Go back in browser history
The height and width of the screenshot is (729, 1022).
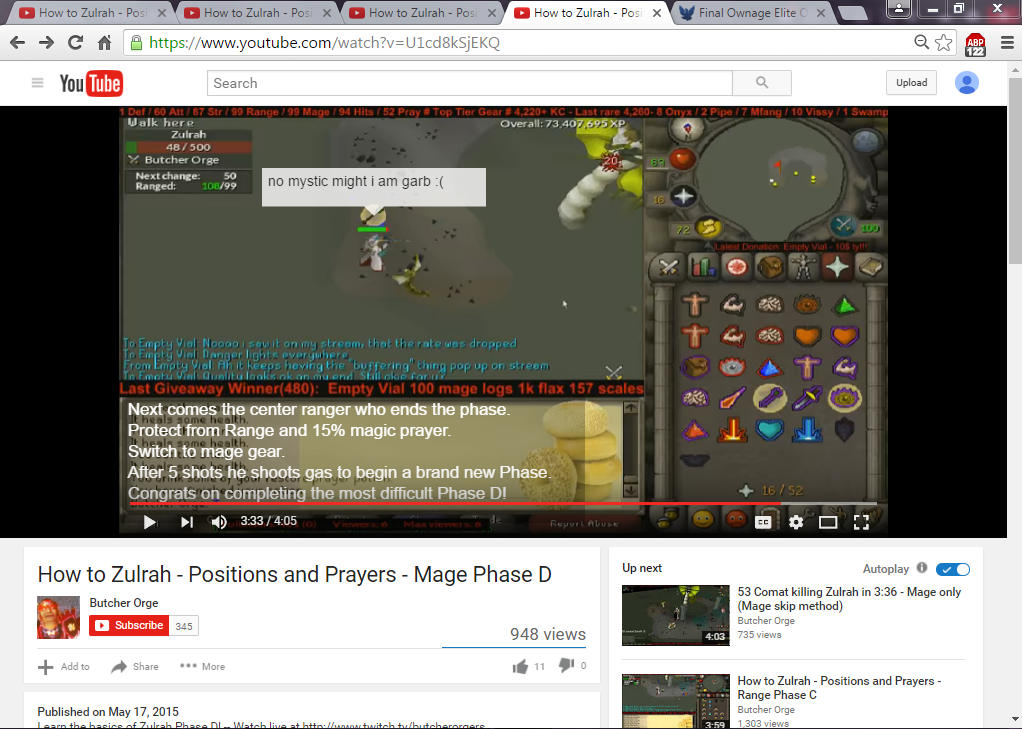[18, 43]
